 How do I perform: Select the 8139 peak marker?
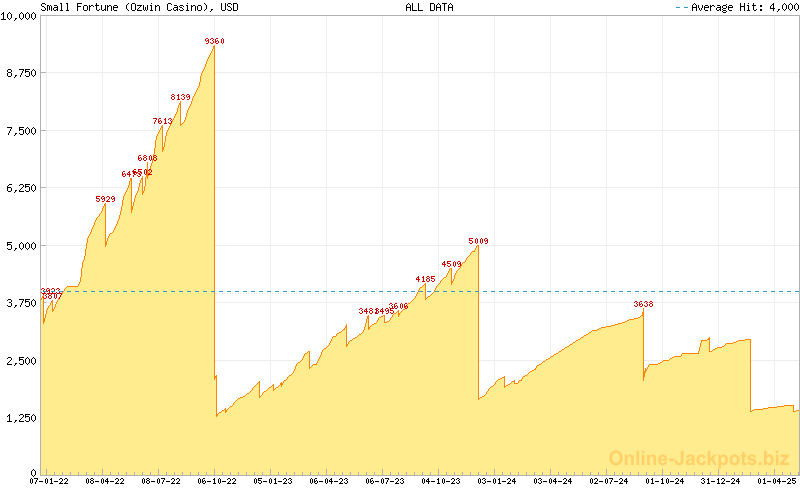pos(181,97)
